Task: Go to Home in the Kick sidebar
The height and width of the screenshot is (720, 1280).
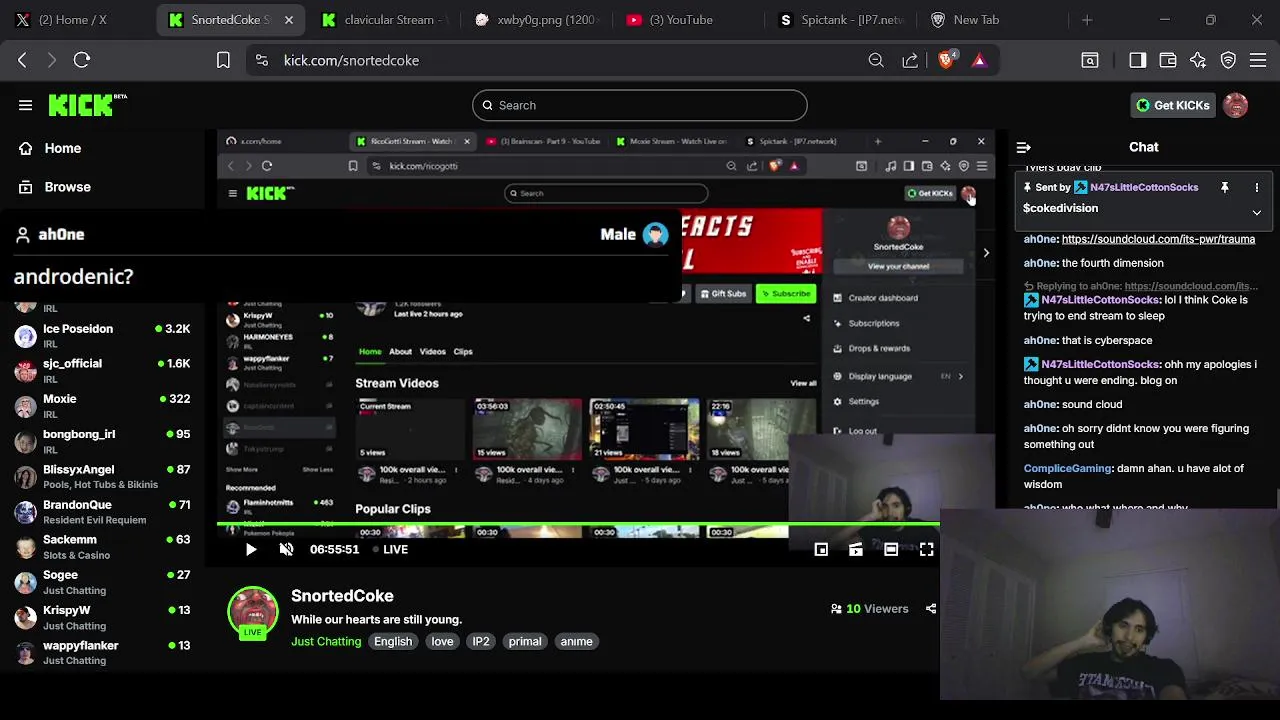Action: 62,148
